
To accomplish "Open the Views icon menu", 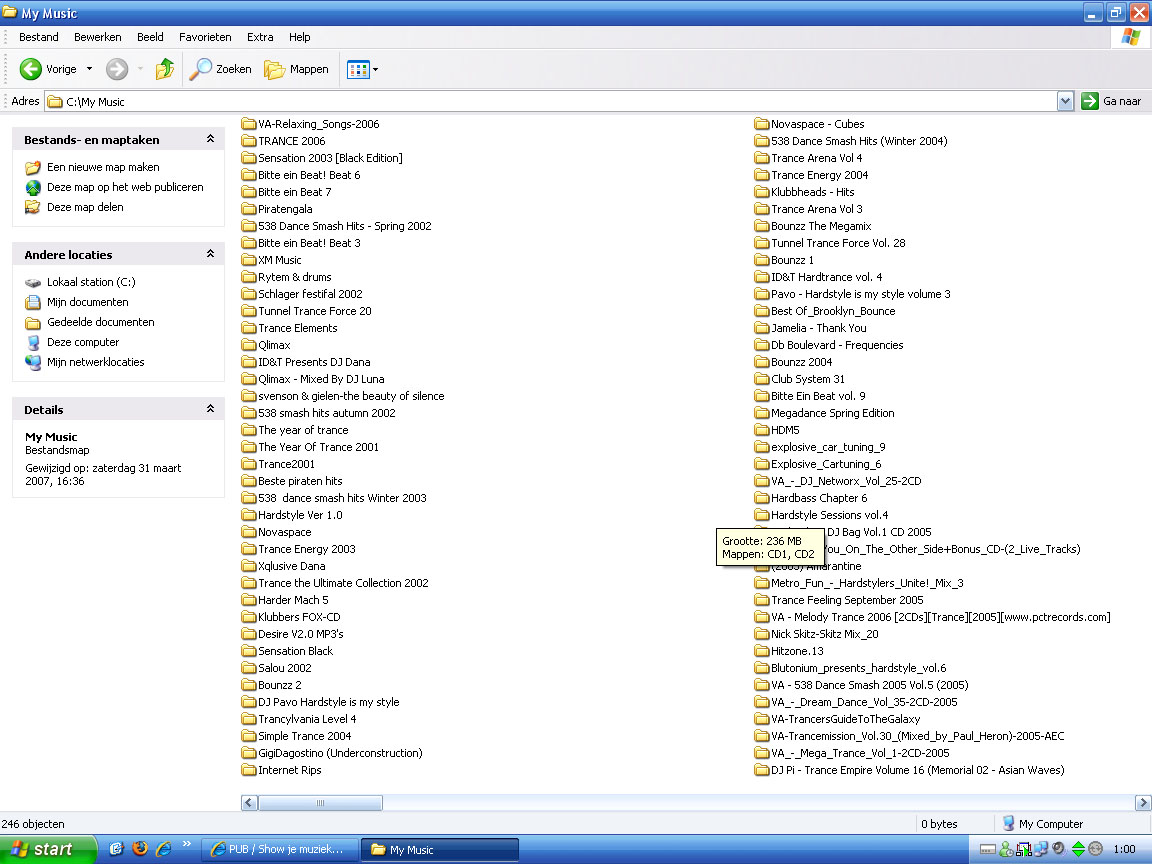I will (358, 70).
